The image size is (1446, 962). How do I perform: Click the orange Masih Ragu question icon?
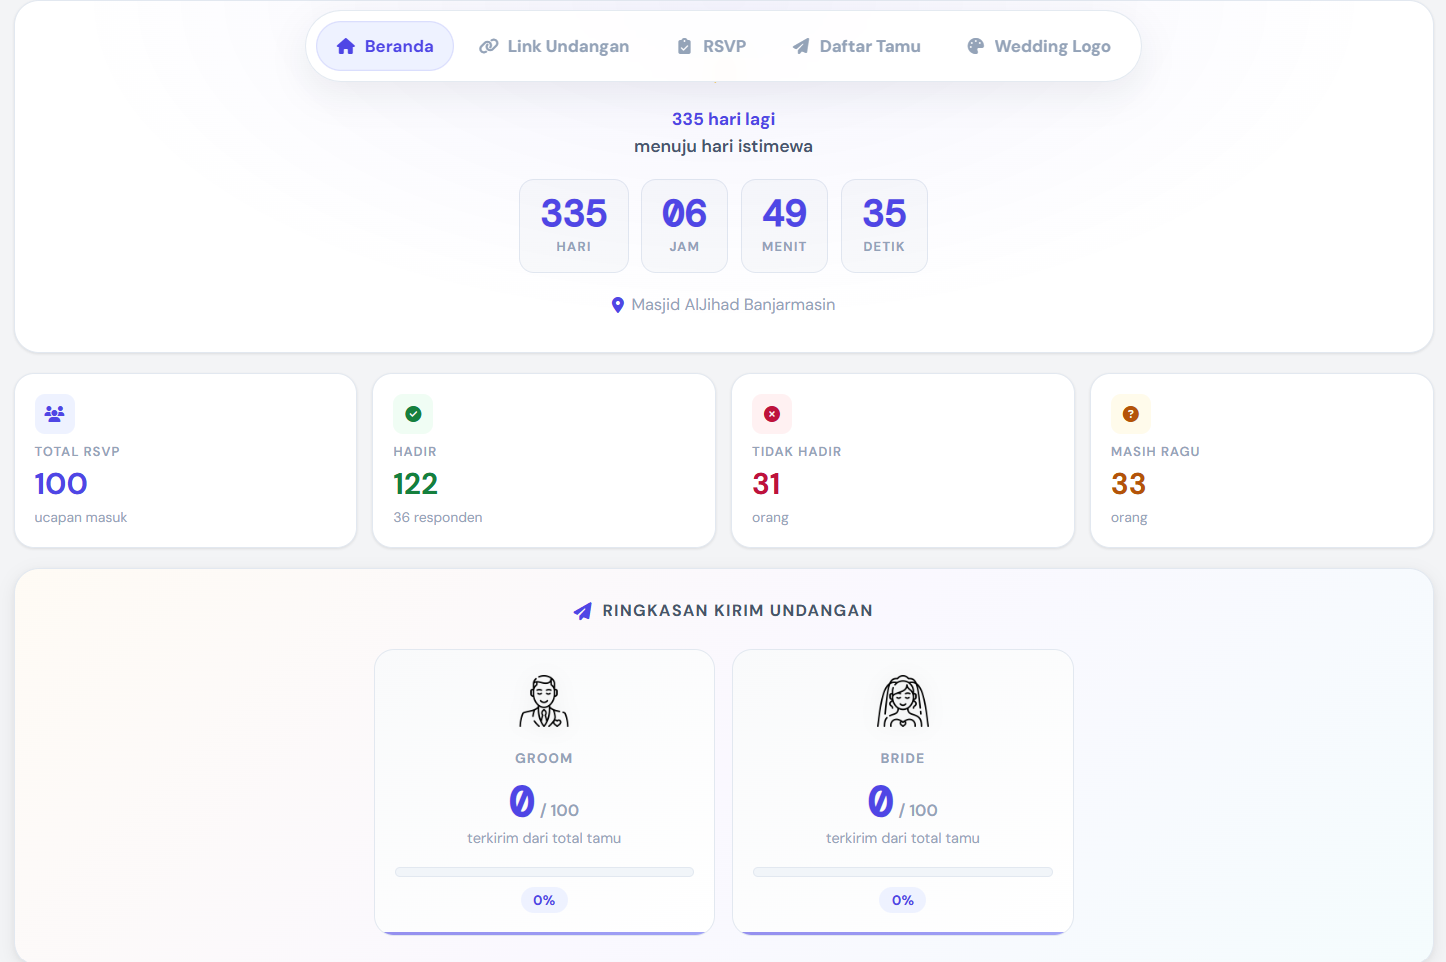coord(1131,414)
